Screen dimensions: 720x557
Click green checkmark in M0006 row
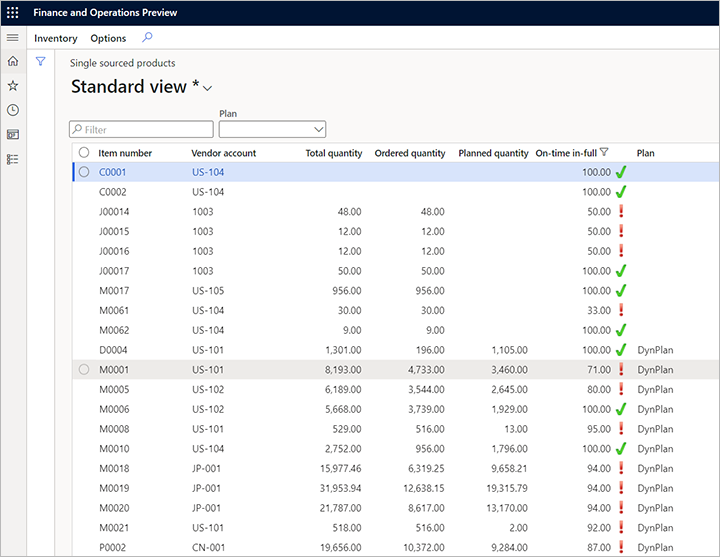coord(621,409)
